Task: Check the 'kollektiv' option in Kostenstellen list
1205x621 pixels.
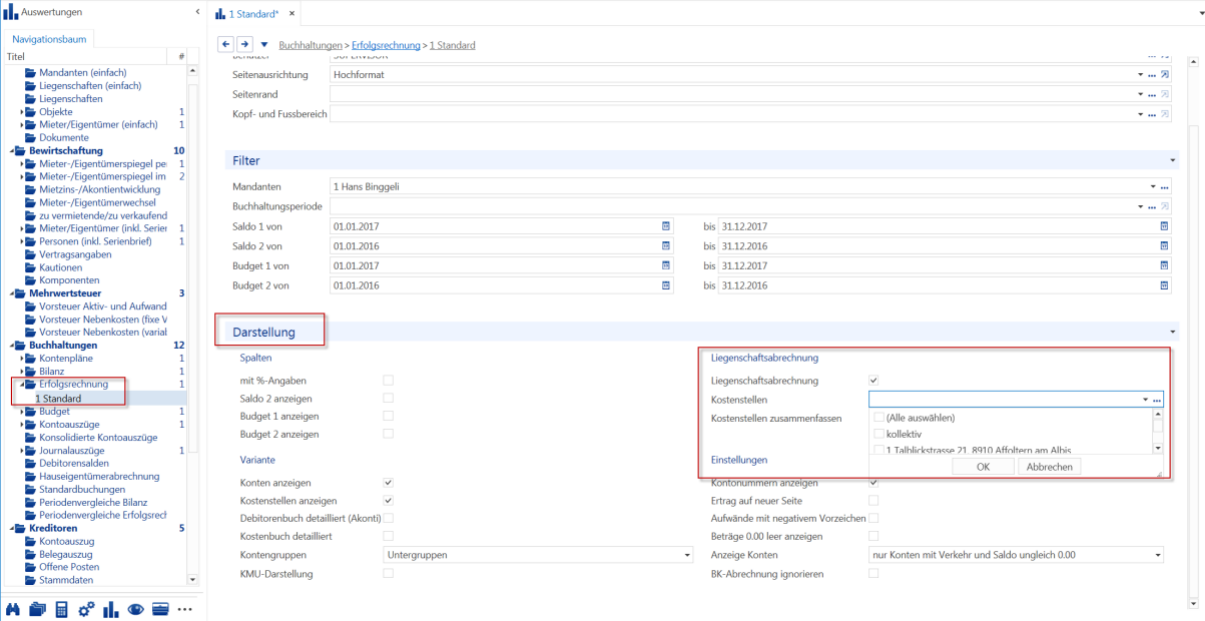Action: click(879, 434)
